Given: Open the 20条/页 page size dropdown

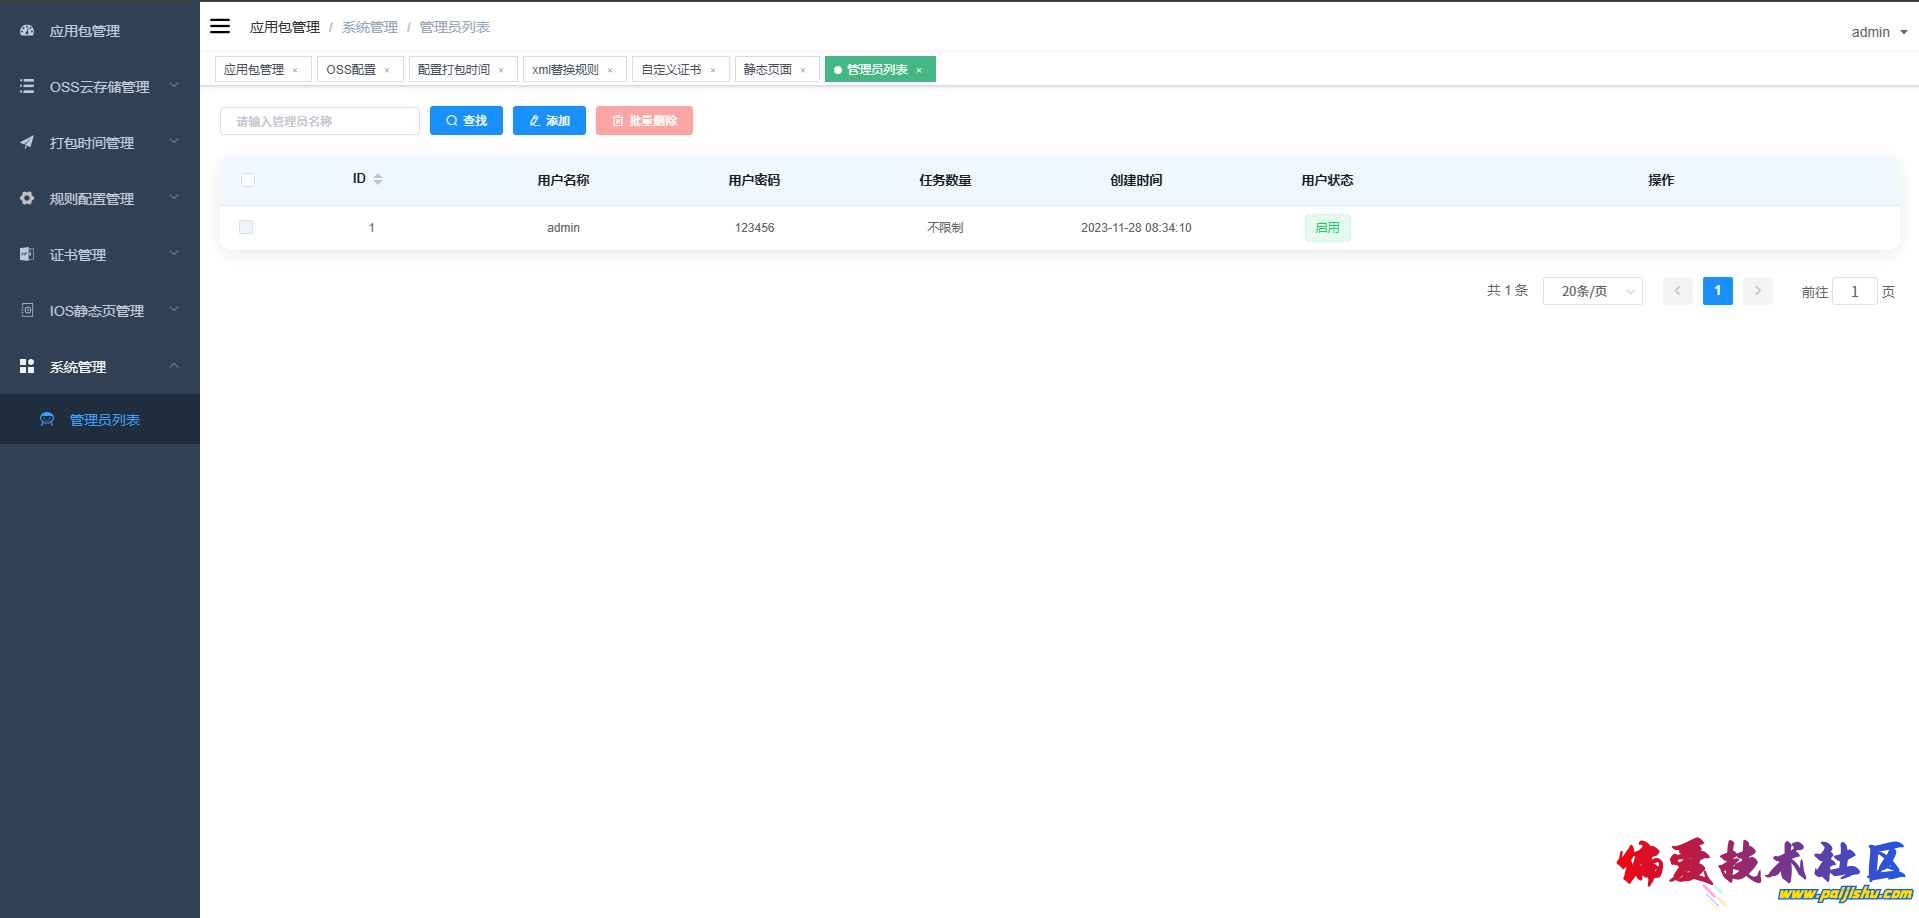Looking at the screenshot, I should pyautogui.click(x=1592, y=291).
